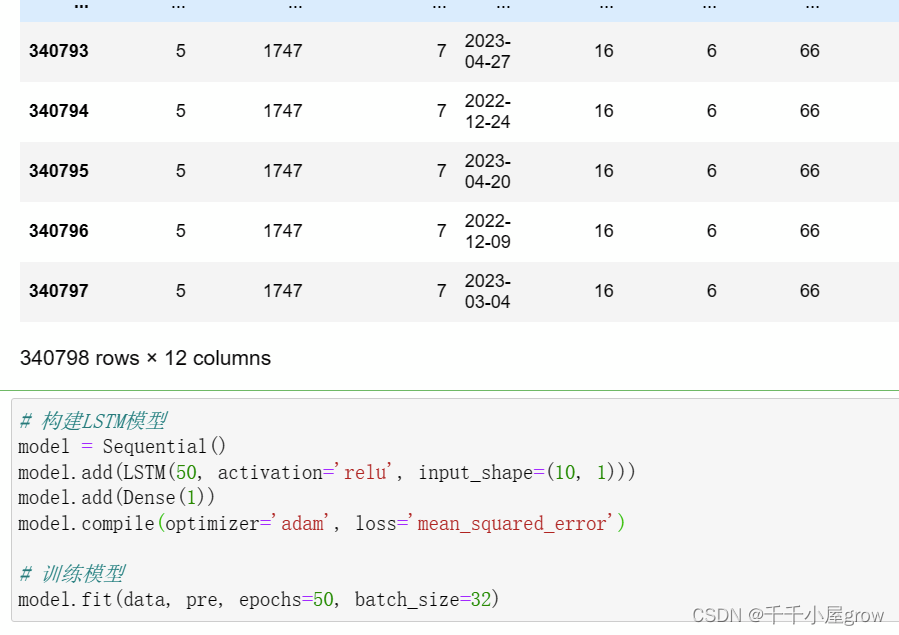Click value 5 in row 340794
Viewport: 899px width, 635px height.
[181, 111]
